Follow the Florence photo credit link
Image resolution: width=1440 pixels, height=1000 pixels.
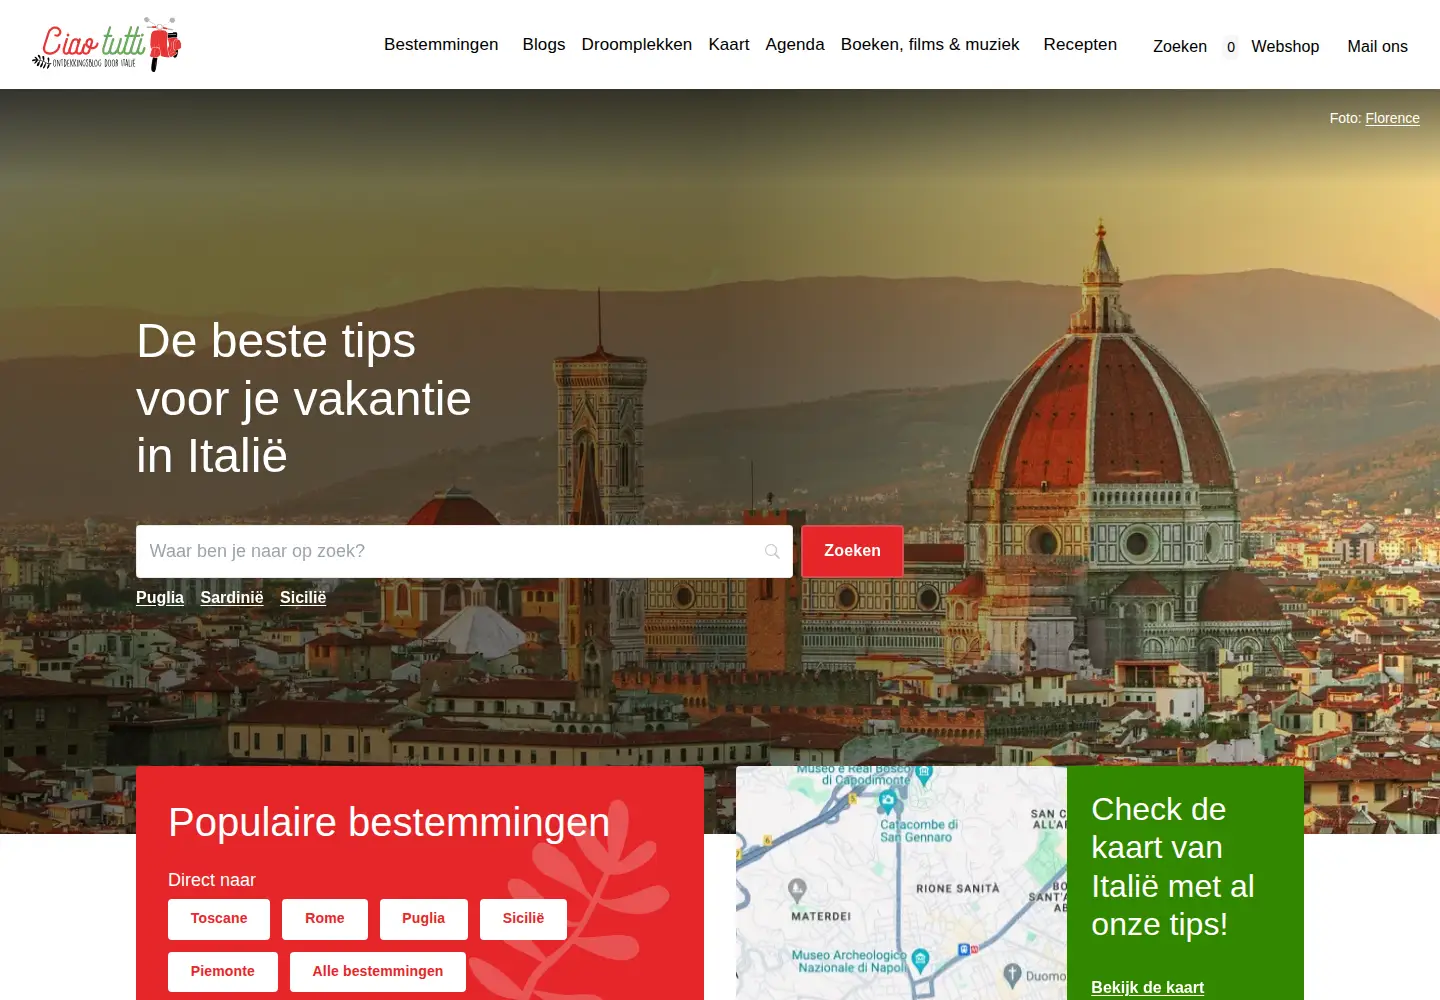[x=1392, y=118]
